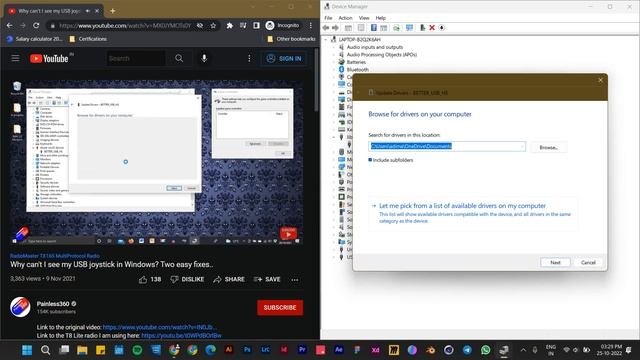Open Chrome three-dot menu
The width and height of the screenshot is (640, 360).
tap(311, 25)
